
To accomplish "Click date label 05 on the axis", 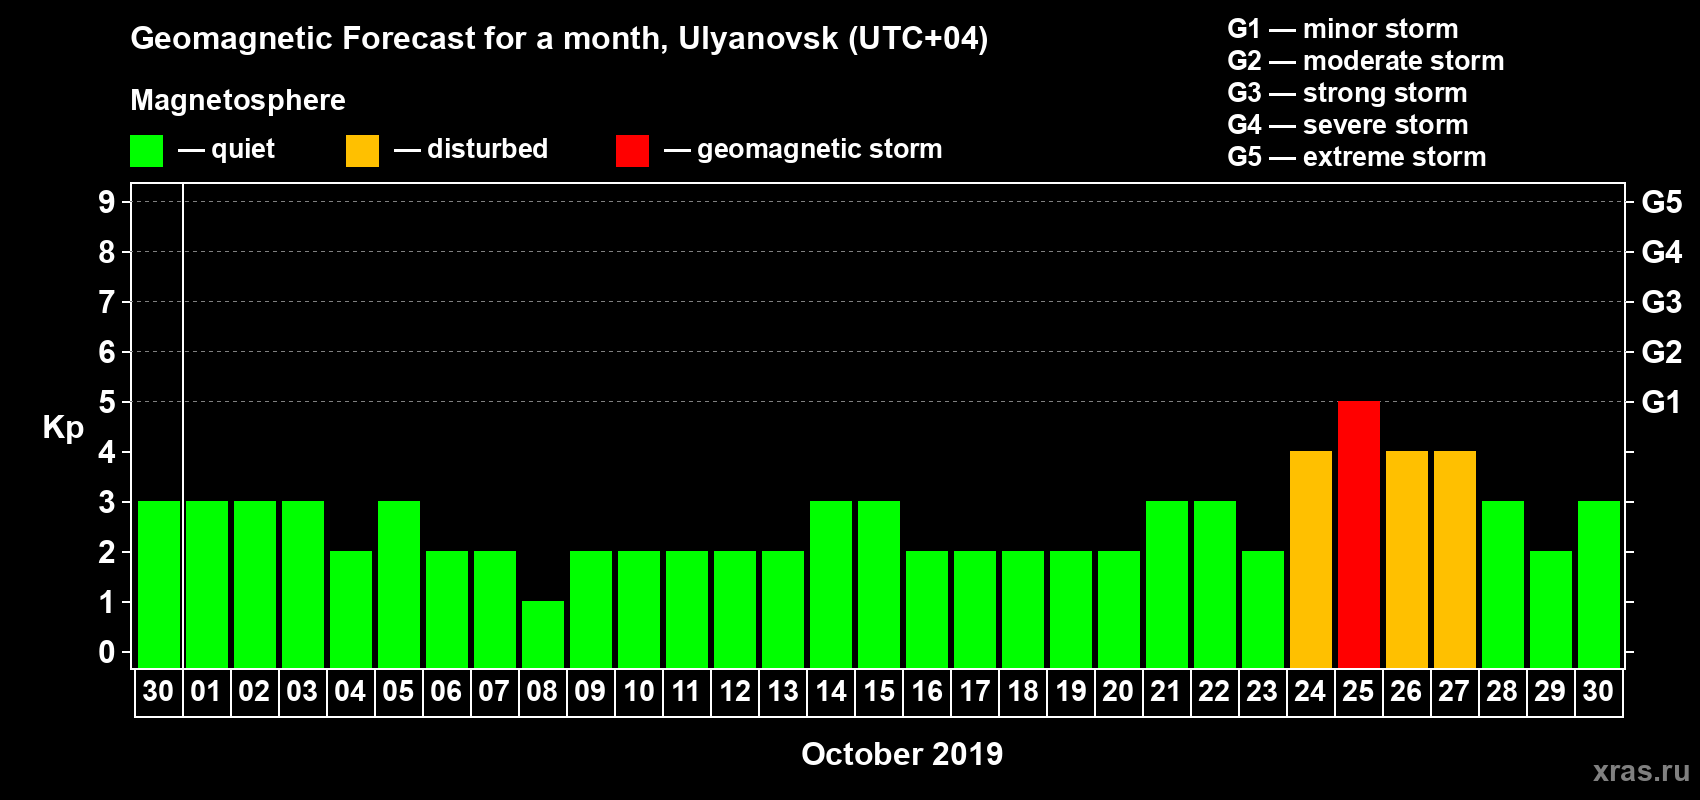I will pos(398,692).
